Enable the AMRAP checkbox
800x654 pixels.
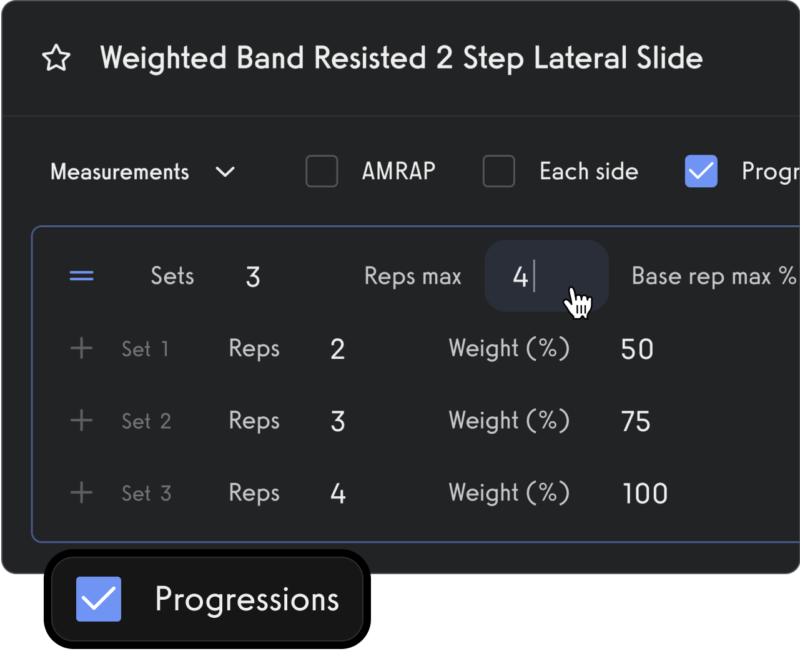pyautogui.click(x=321, y=171)
